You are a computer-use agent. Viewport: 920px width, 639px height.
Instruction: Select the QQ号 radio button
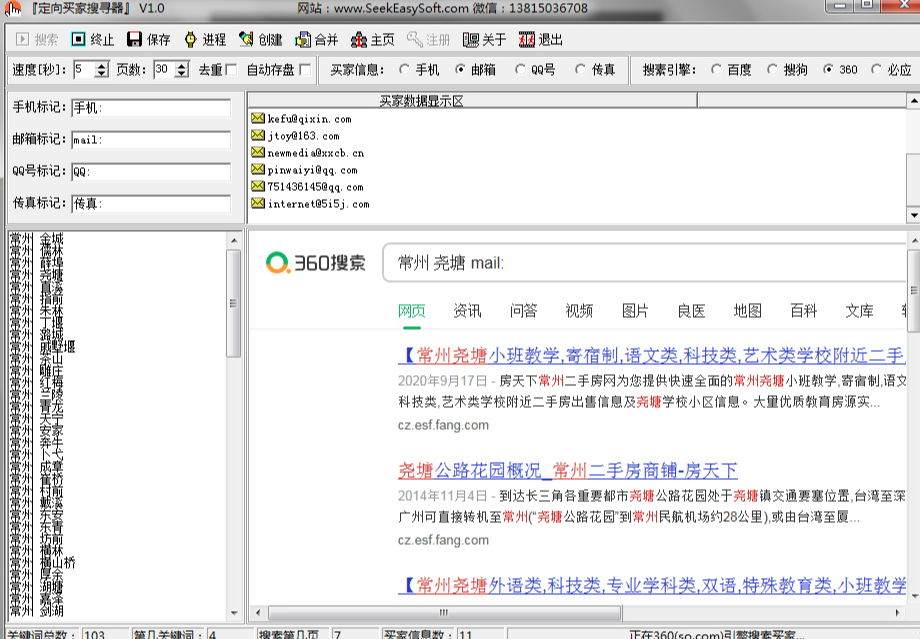pos(520,70)
